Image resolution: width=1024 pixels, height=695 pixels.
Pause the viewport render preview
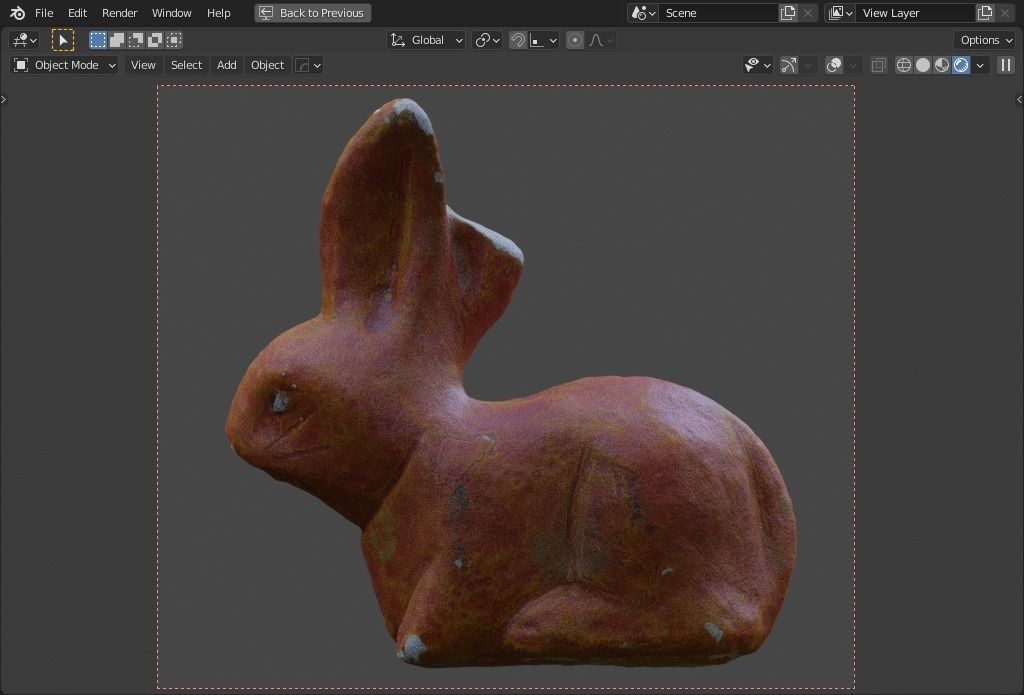click(x=1006, y=65)
